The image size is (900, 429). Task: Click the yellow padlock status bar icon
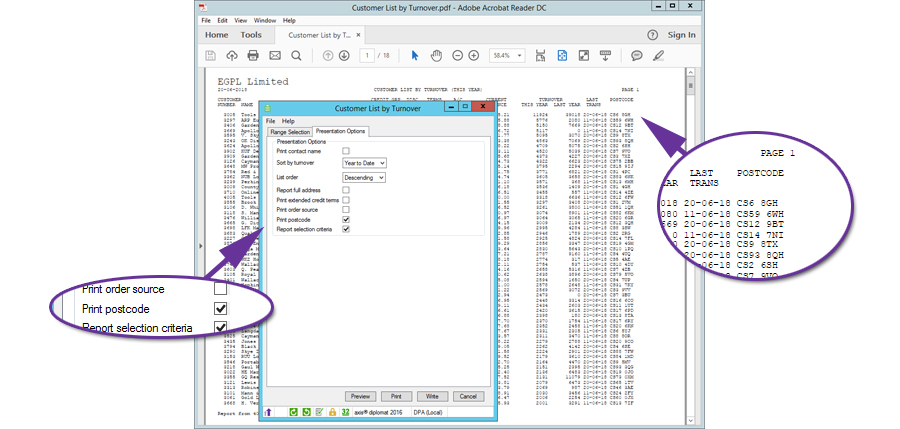[x=332, y=412]
